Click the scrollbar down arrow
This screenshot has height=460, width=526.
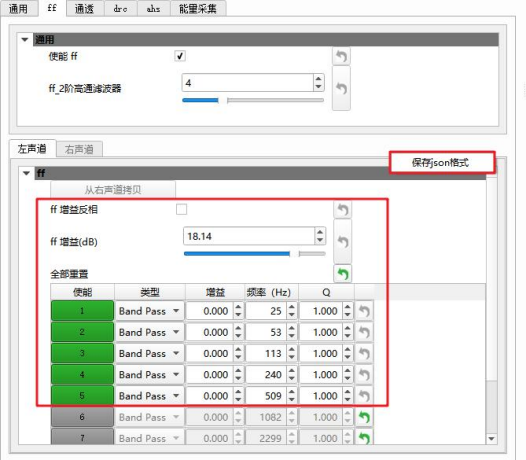pos(491,439)
